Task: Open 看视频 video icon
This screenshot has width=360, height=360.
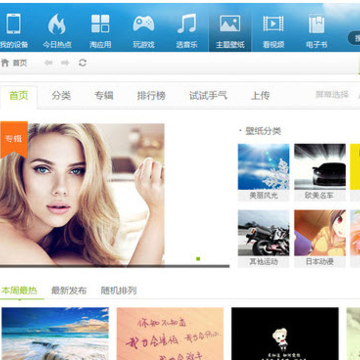Action: (x=273, y=24)
